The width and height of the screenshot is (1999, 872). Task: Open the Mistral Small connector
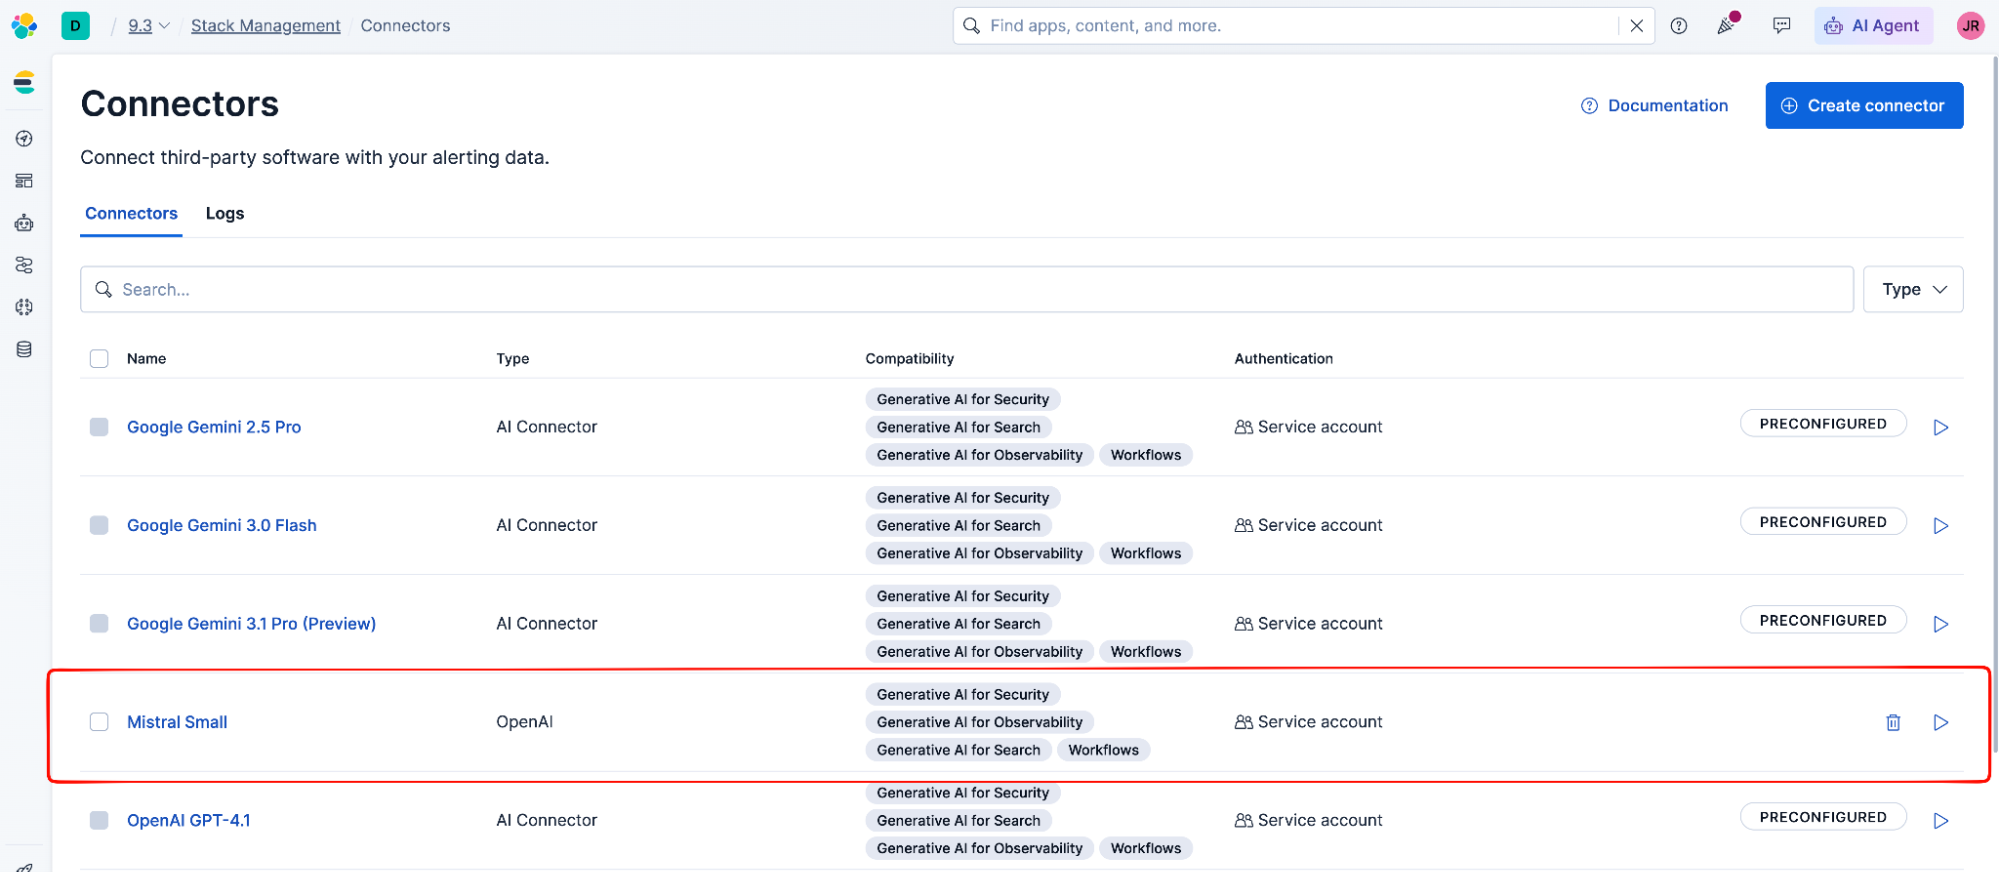(177, 722)
